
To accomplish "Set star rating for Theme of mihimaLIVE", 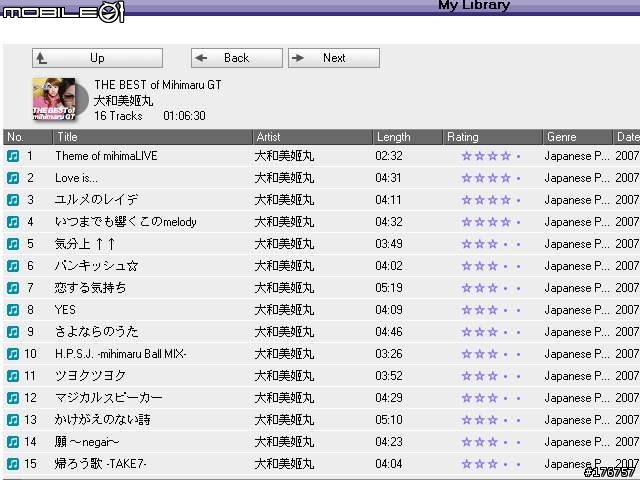I will tap(491, 156).
